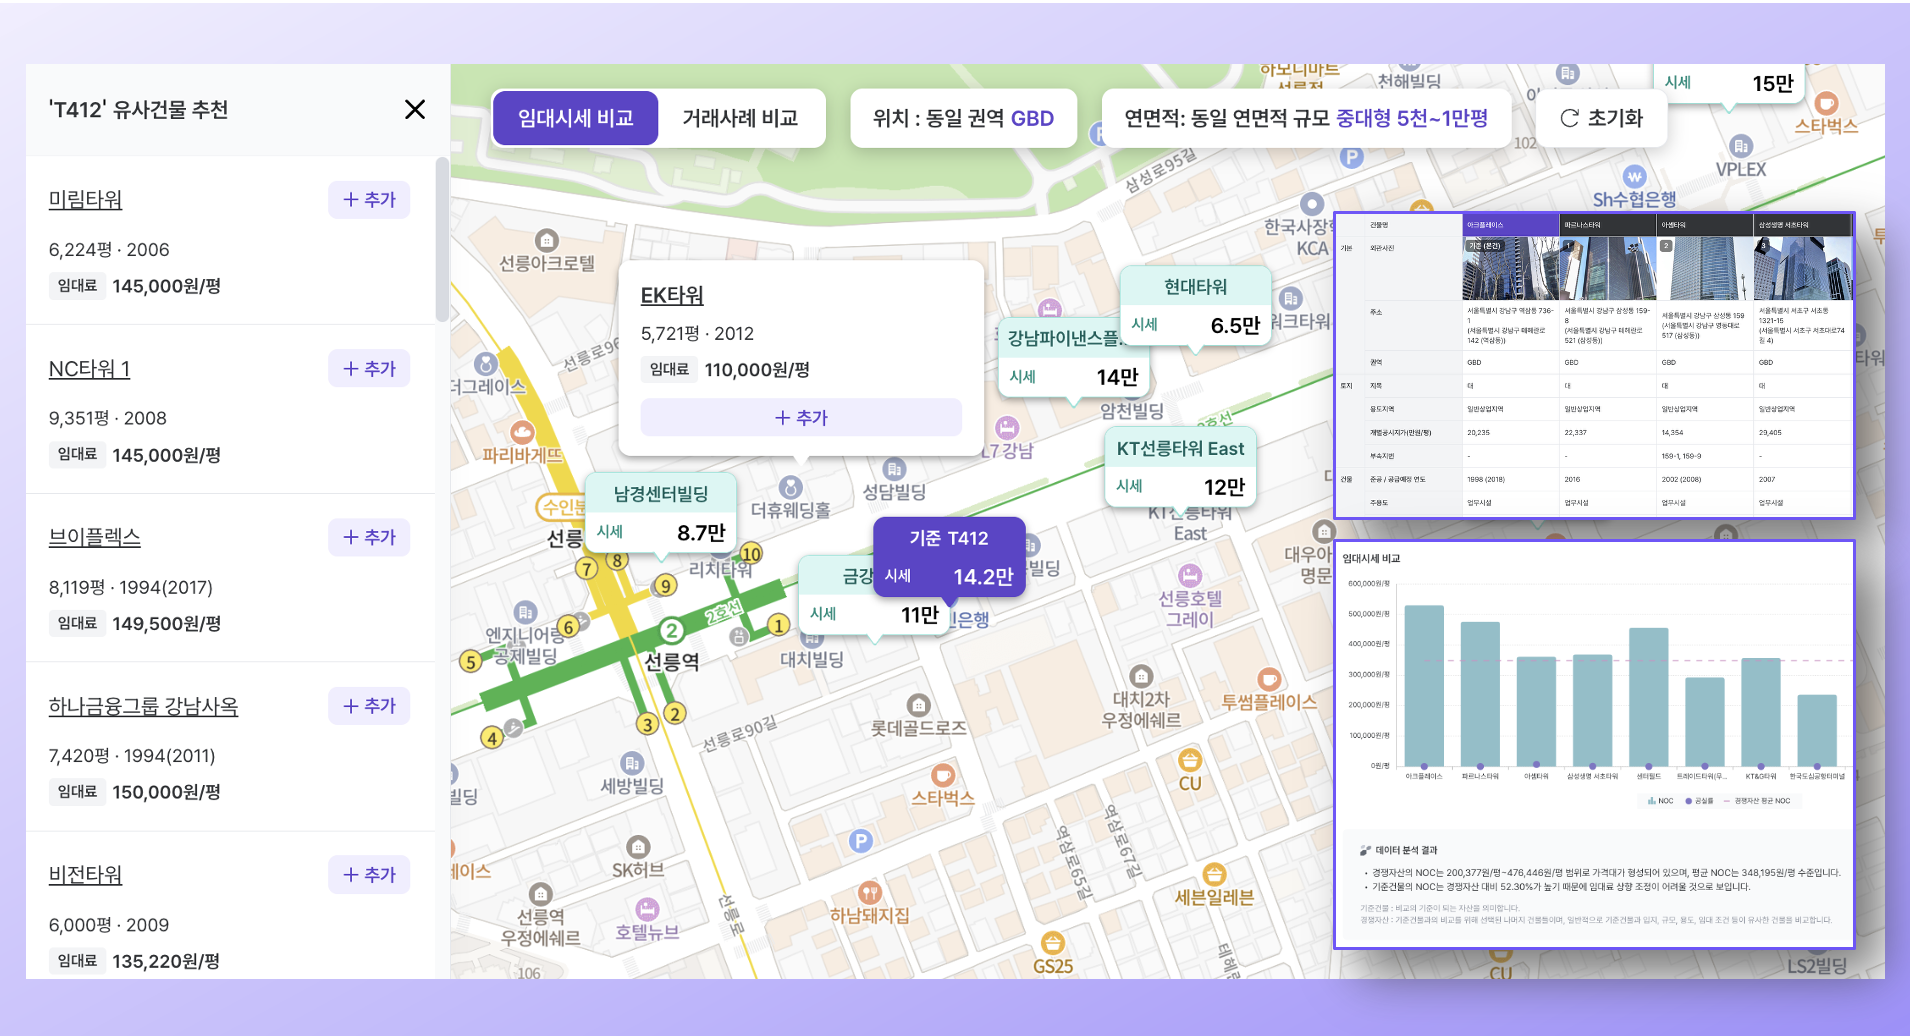Click the 선릉아크로텔 building icon
Screen dimensions: 1910x1036
click(x=546, y=240)
